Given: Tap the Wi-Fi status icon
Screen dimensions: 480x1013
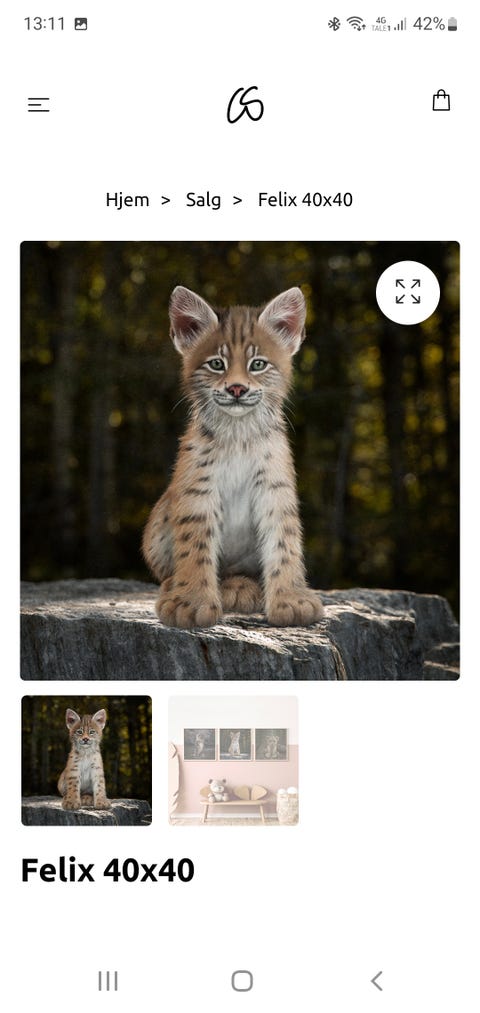Looking at the screenshot, I should tap(356, 24).
